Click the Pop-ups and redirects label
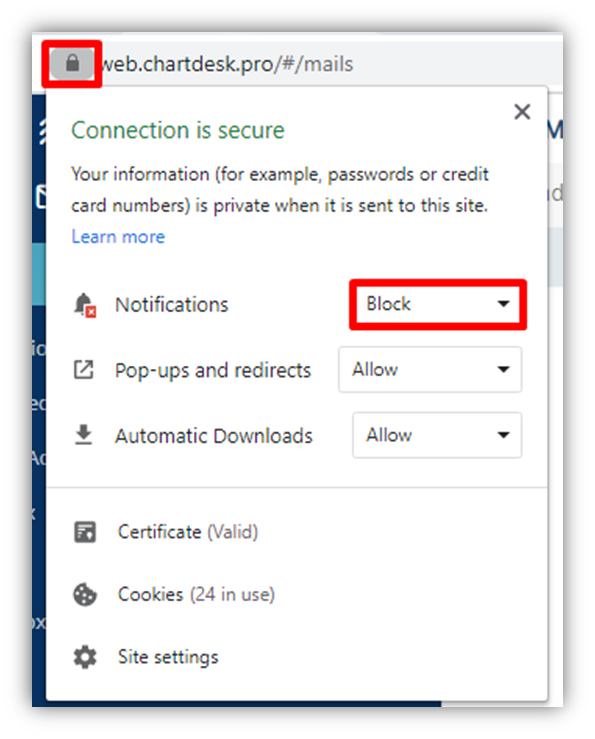Screen dimensions: 595x739 click(x=213, y=370)
